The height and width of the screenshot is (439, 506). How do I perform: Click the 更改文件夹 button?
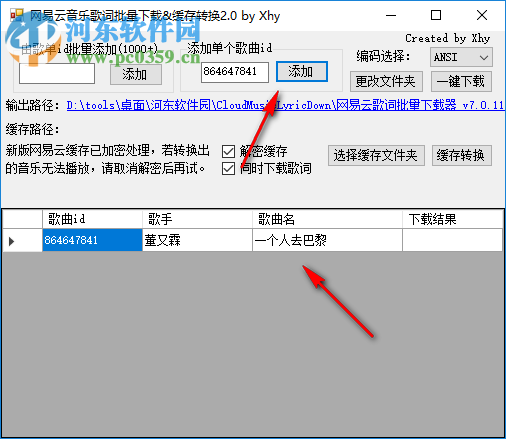pyautogui.click(x=386, y=81)
